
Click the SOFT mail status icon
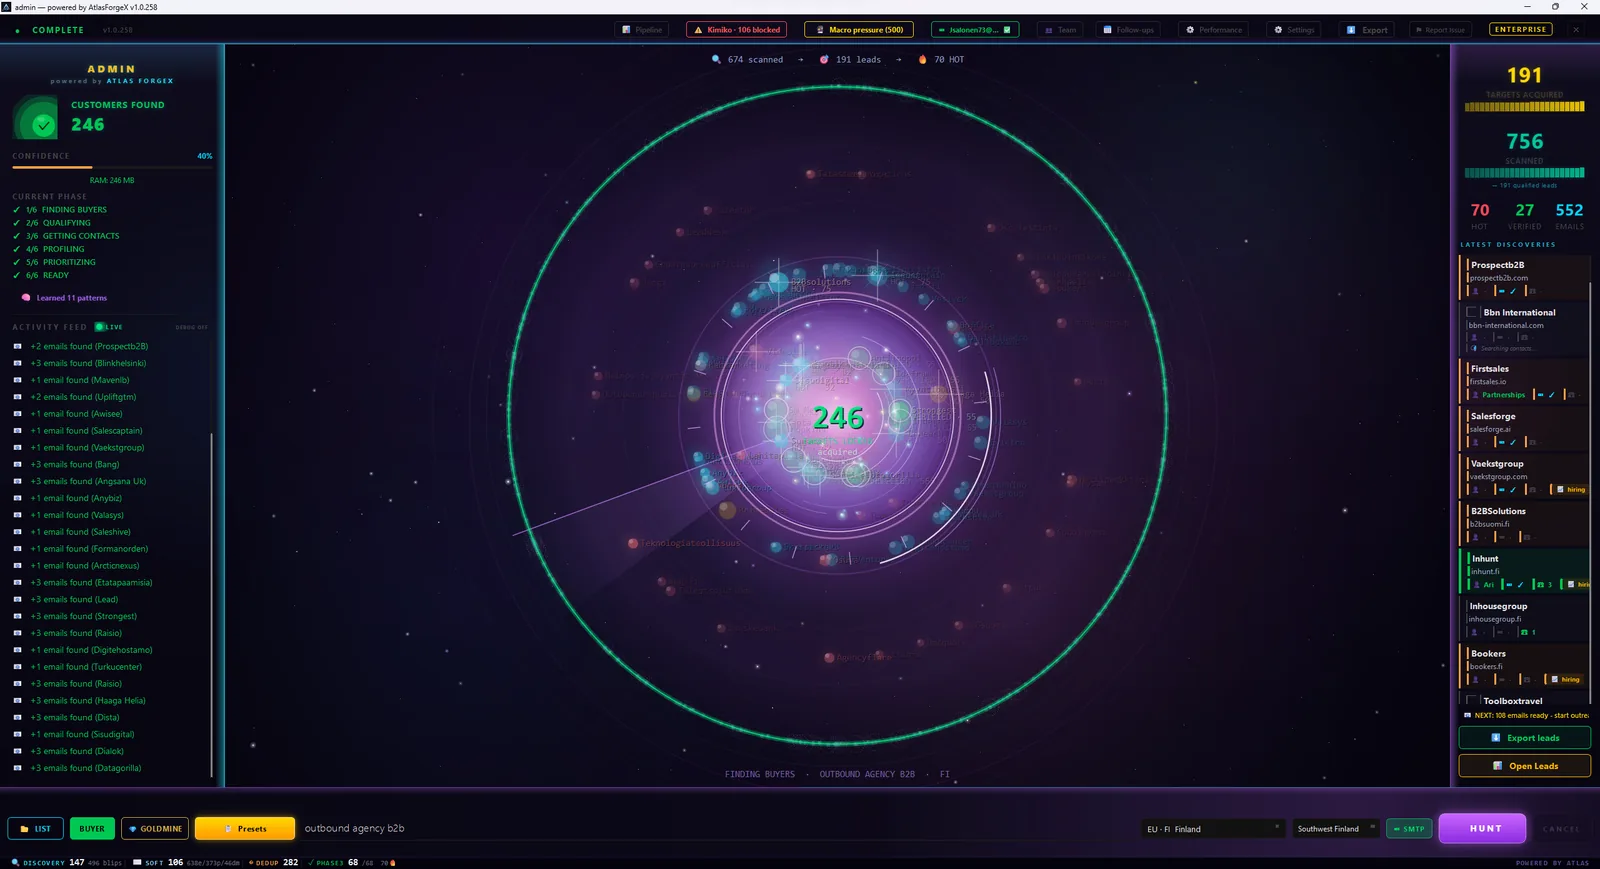tap(137, 862)
